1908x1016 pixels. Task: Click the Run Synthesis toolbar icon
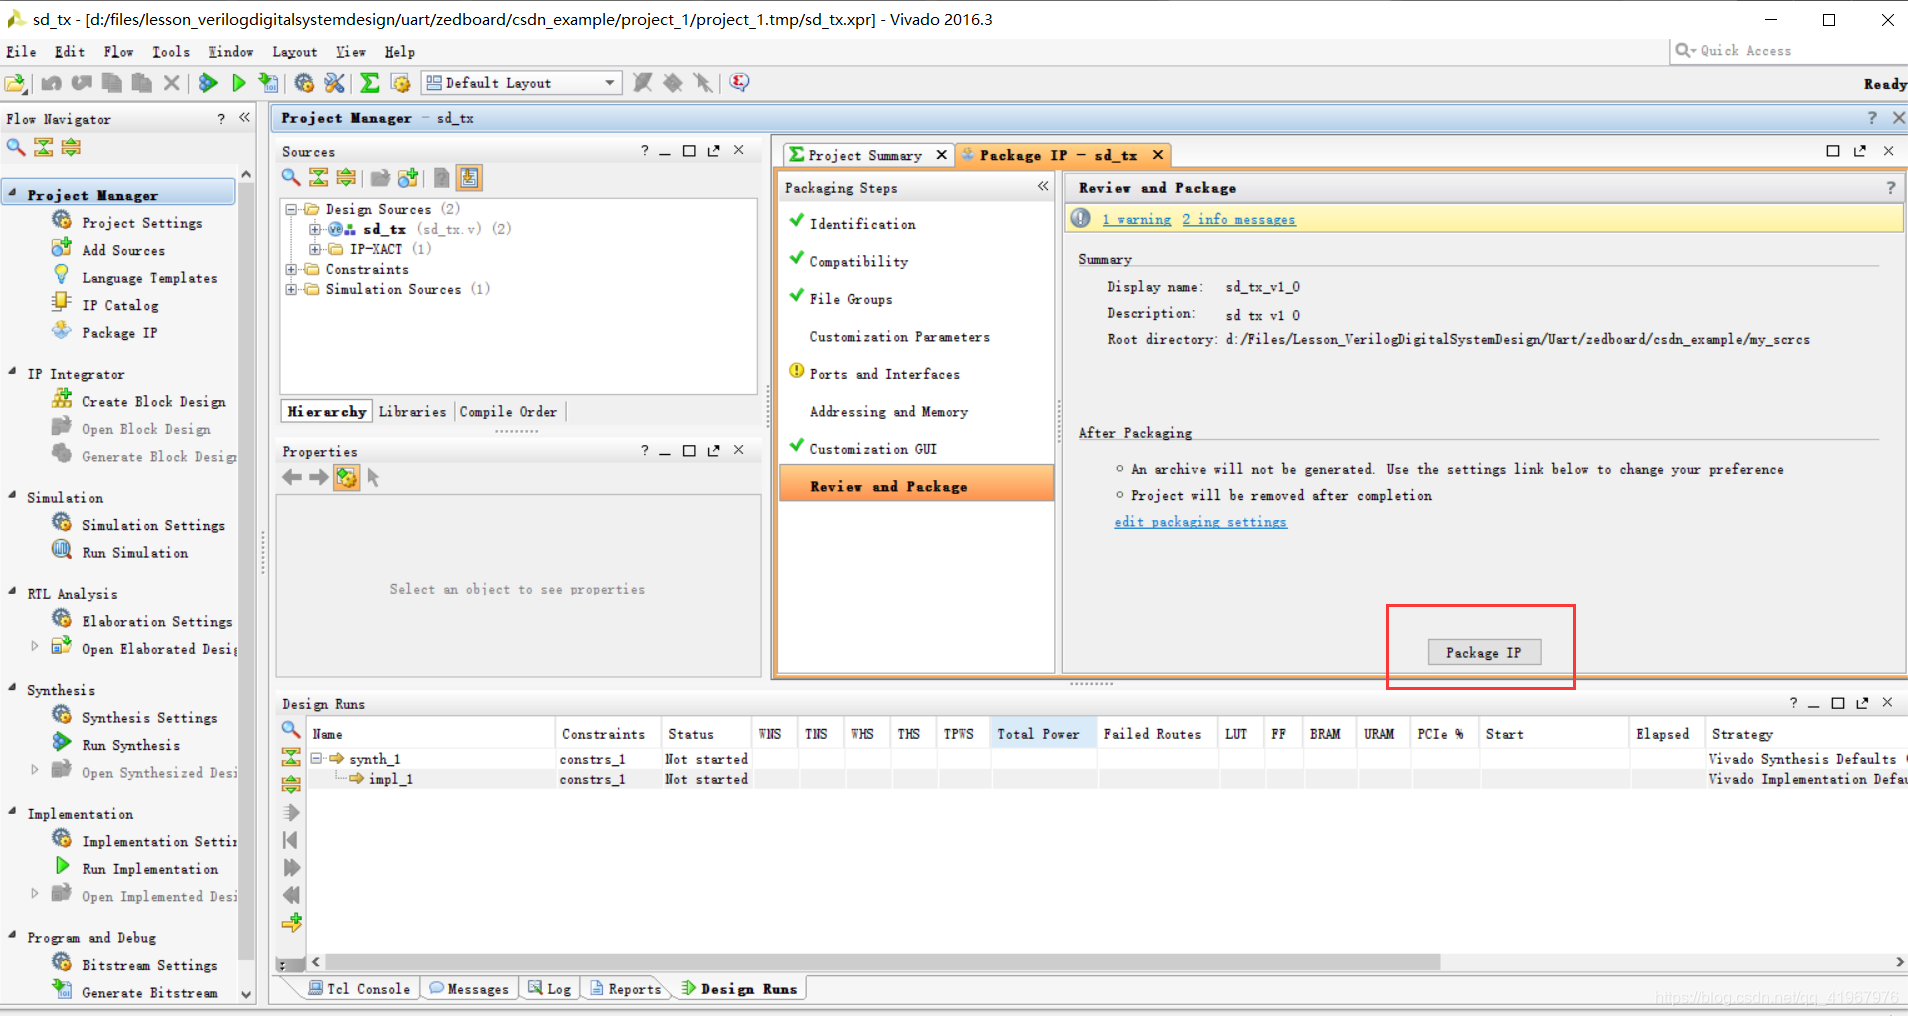point(208,83)
